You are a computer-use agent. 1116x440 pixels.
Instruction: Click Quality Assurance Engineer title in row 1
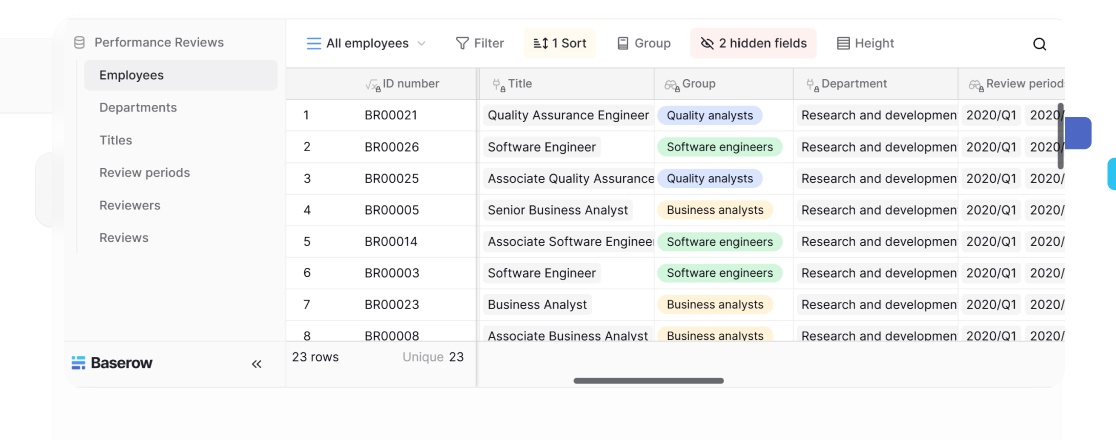pyautogui.click(x=568, y=115)
